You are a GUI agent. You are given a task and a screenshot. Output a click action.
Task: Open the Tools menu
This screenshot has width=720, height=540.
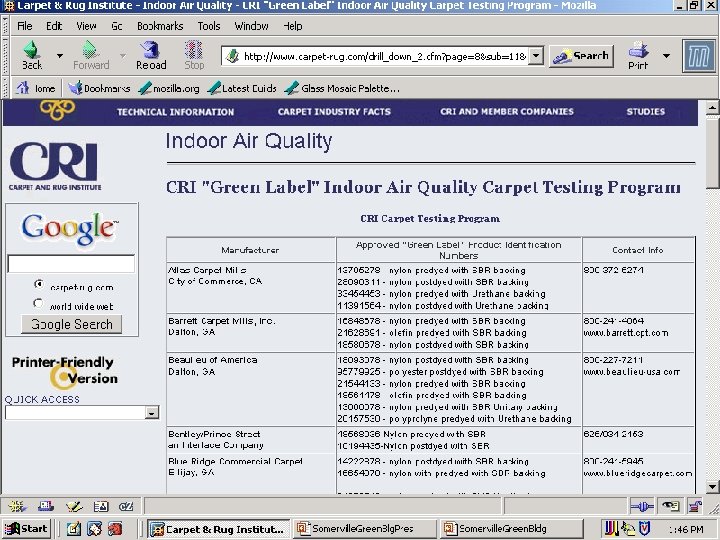pos(209,26)
